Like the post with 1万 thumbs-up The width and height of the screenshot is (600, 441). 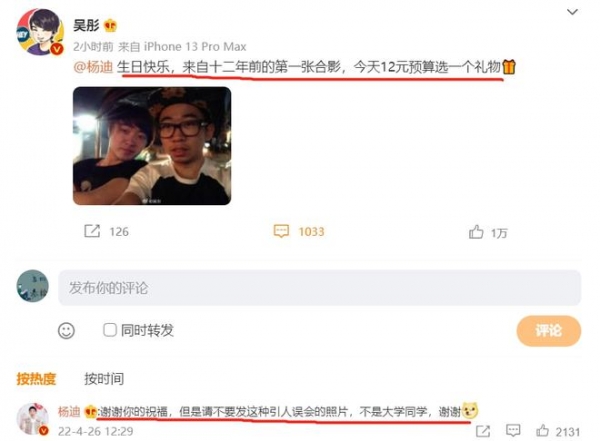coord(476,232)
